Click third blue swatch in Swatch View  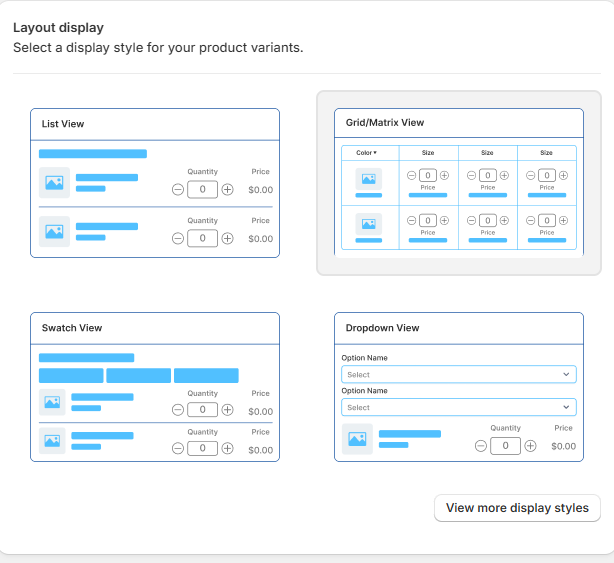coord(206,375)
